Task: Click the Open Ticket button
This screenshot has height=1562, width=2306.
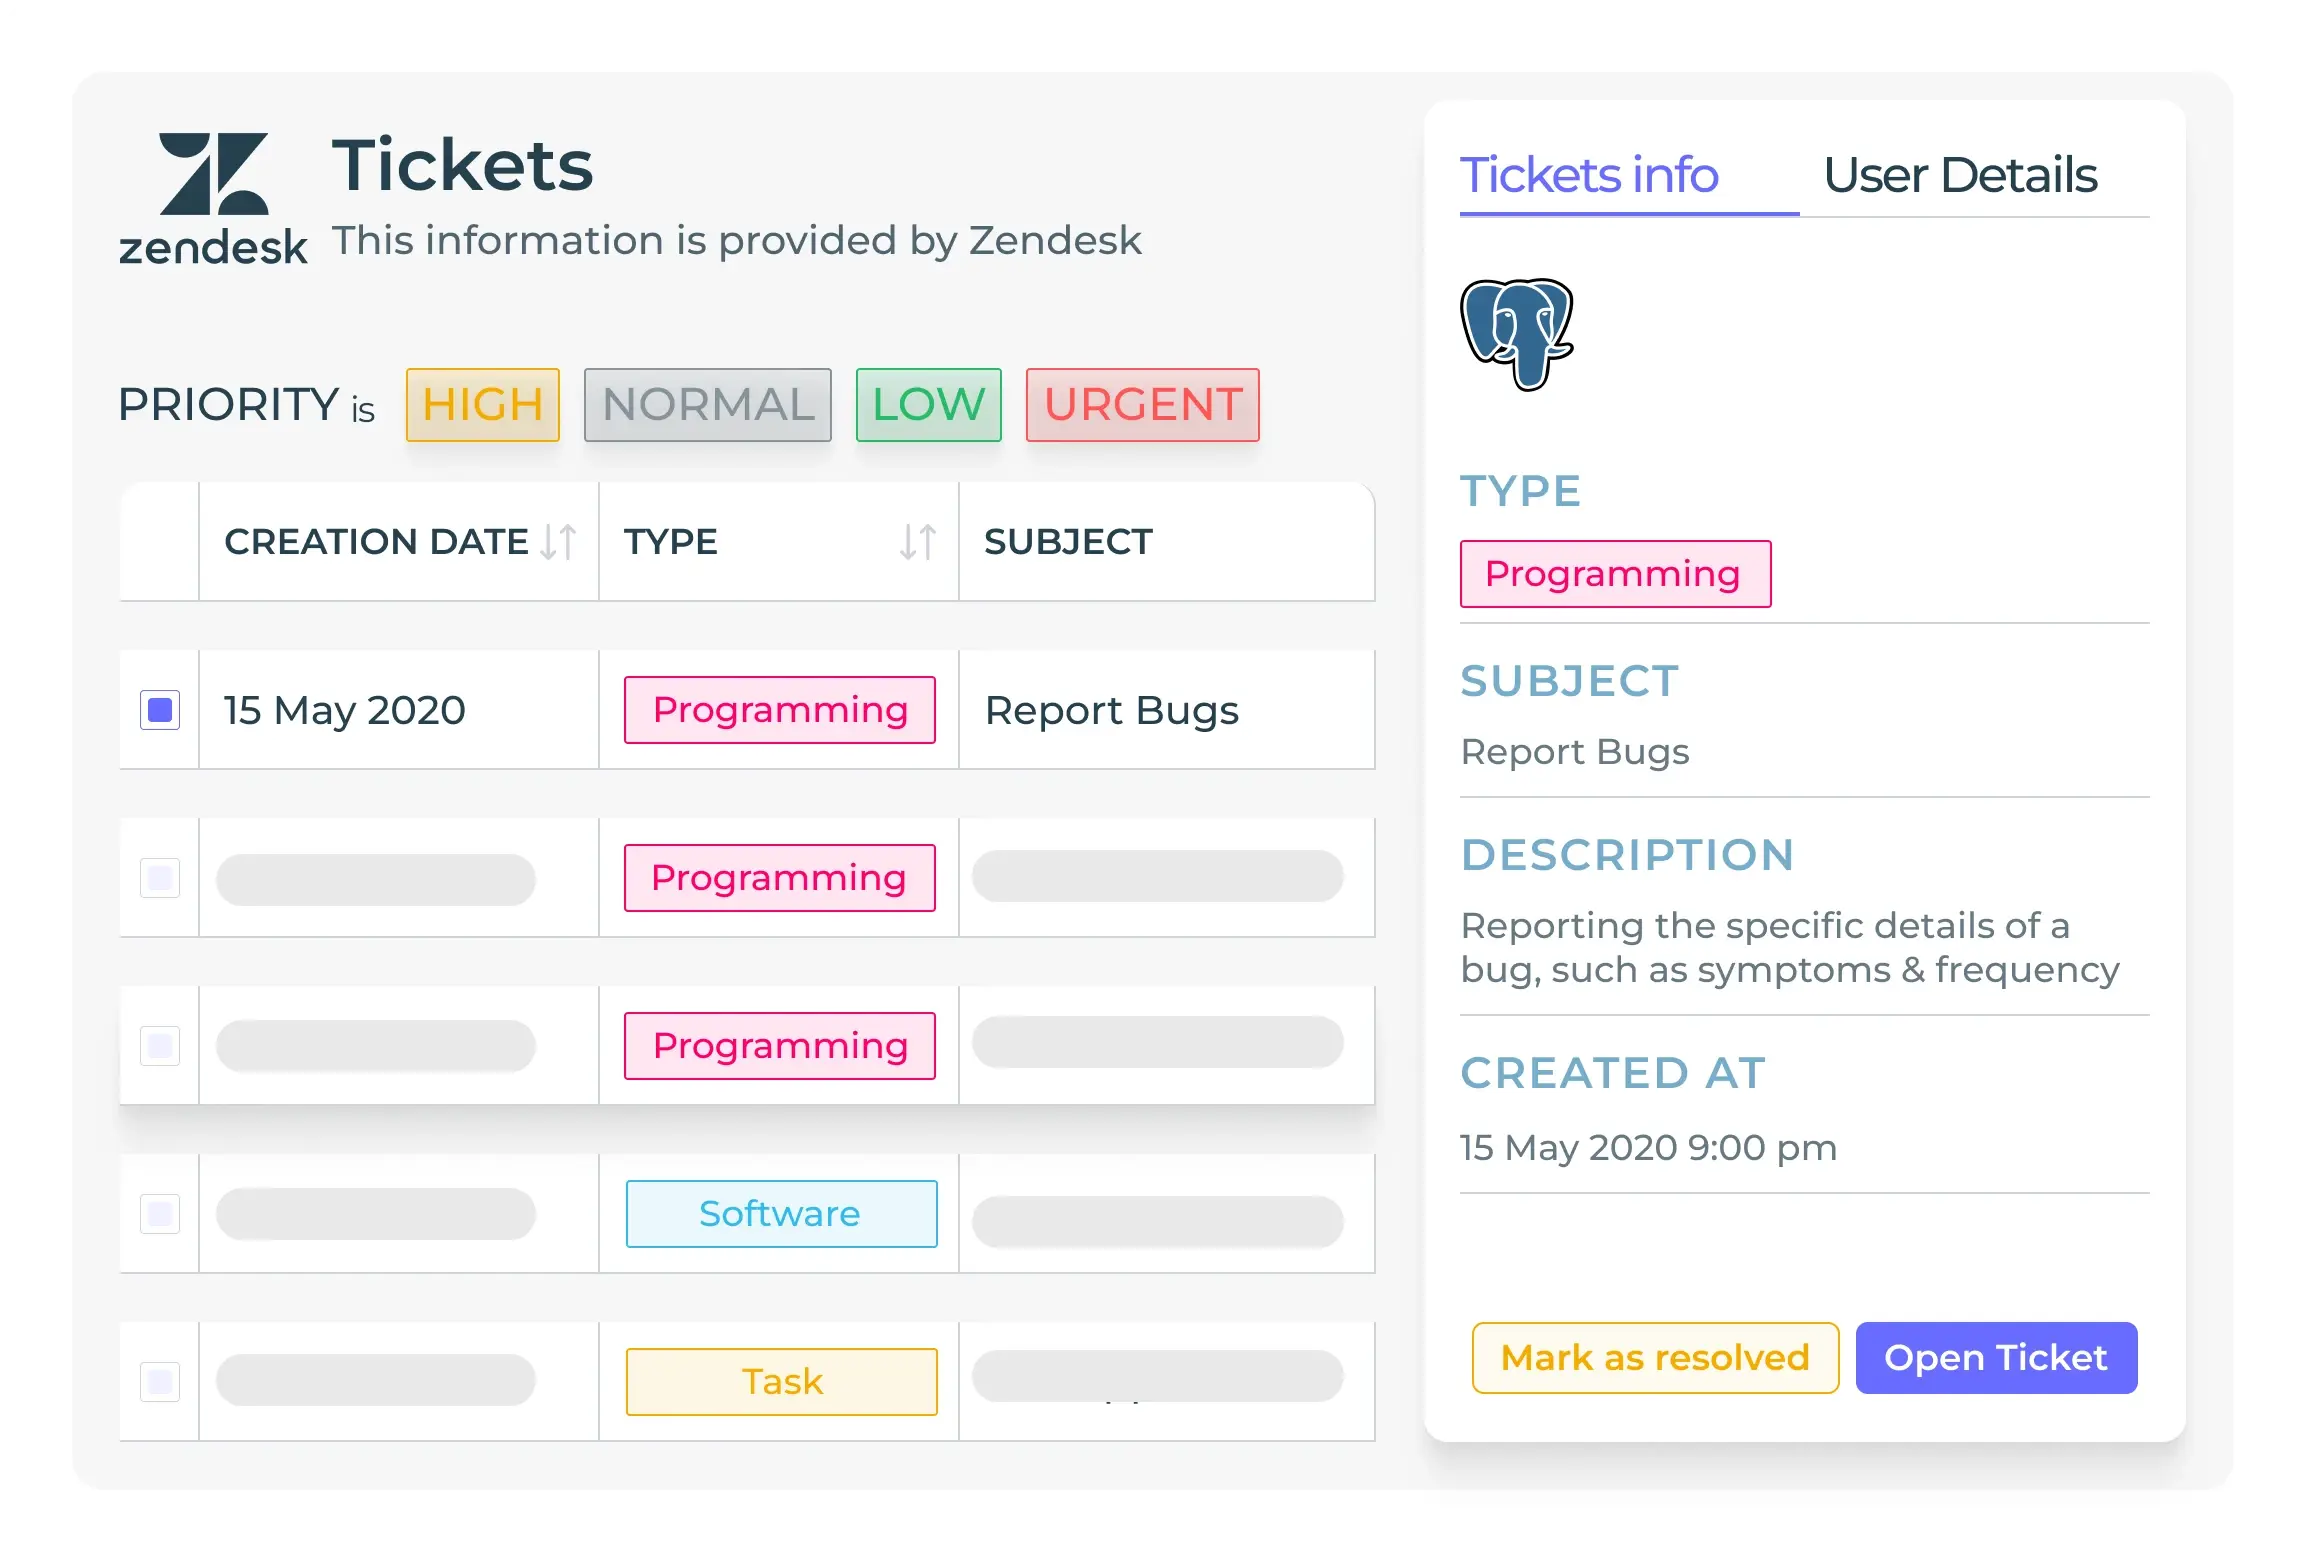Action: (x=1996, y=1358)
